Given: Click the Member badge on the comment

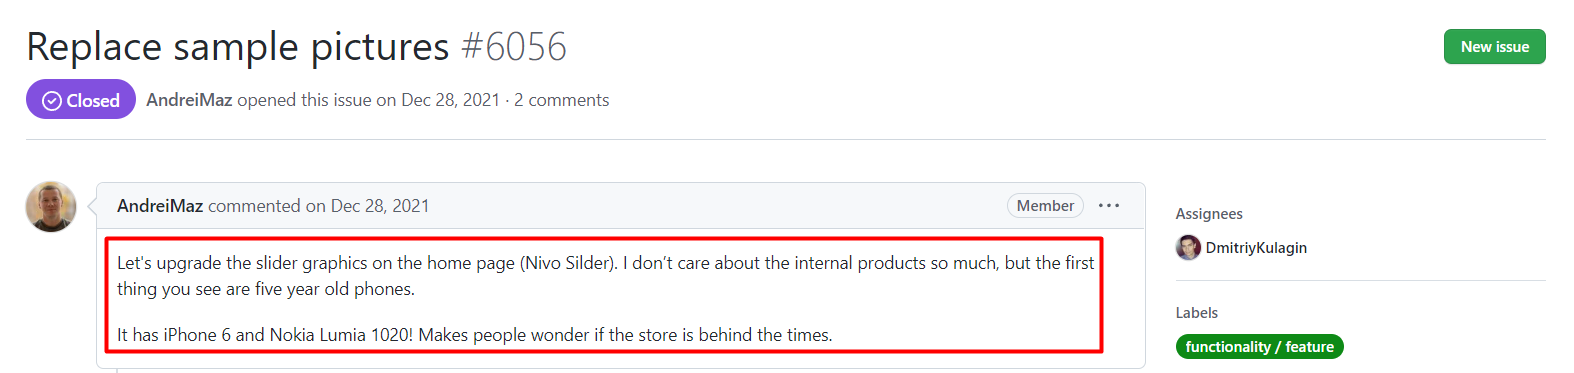Looking at the screenshot, I should [1045, 206].
